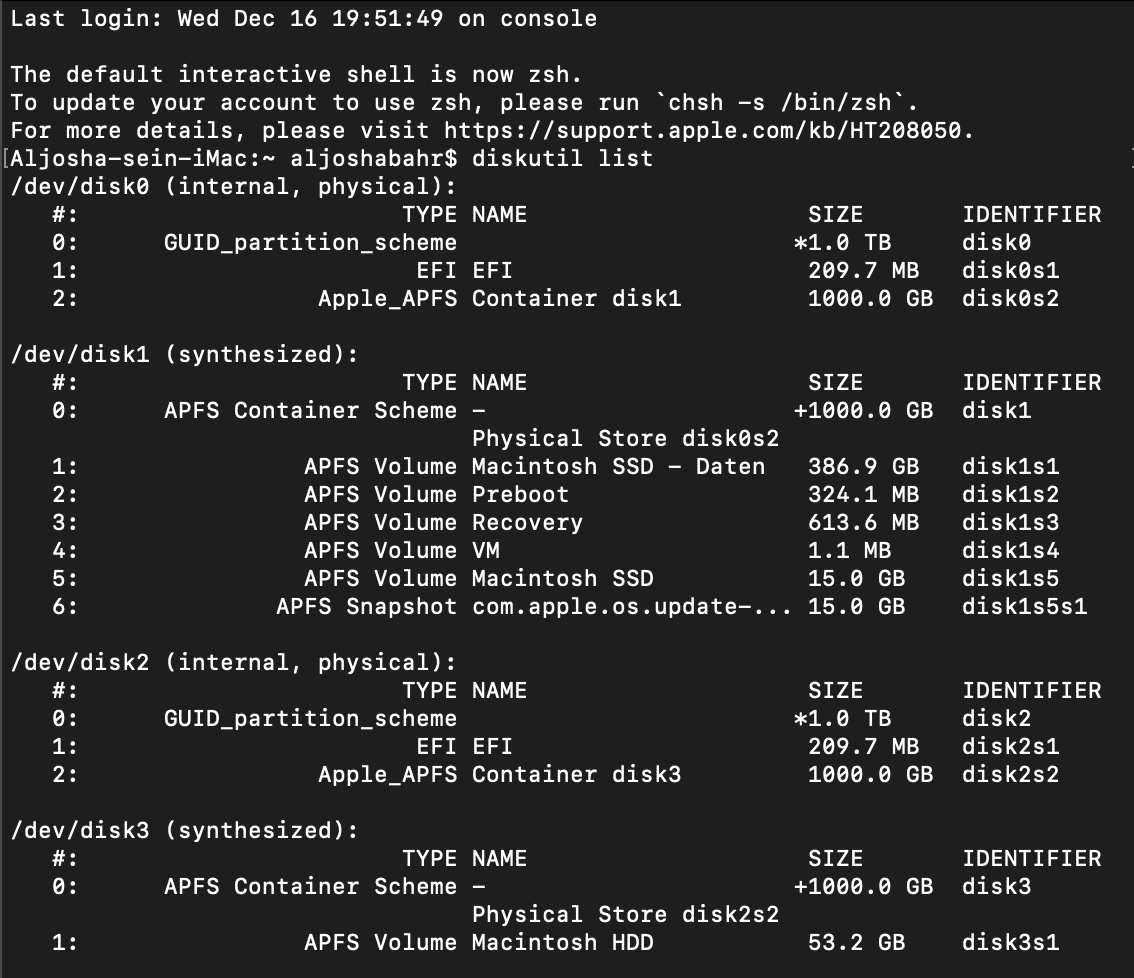
Task: Click the support.apple.com HT208050 link
Action: coord(707,130)
